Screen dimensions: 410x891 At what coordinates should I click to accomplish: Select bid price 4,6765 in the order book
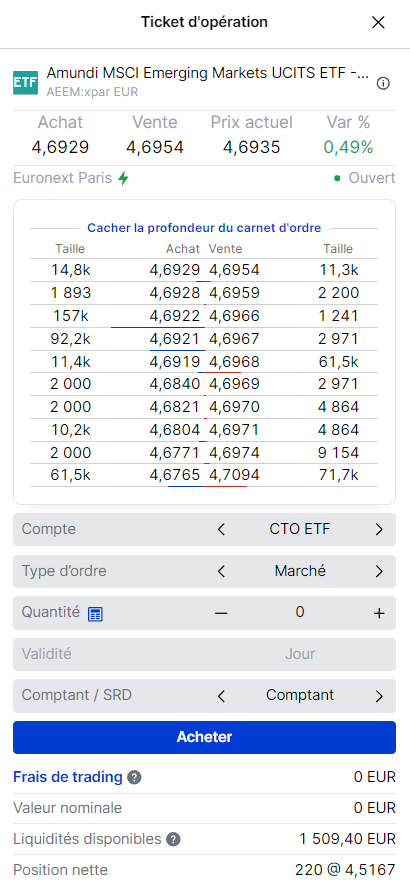pos(175,475)
